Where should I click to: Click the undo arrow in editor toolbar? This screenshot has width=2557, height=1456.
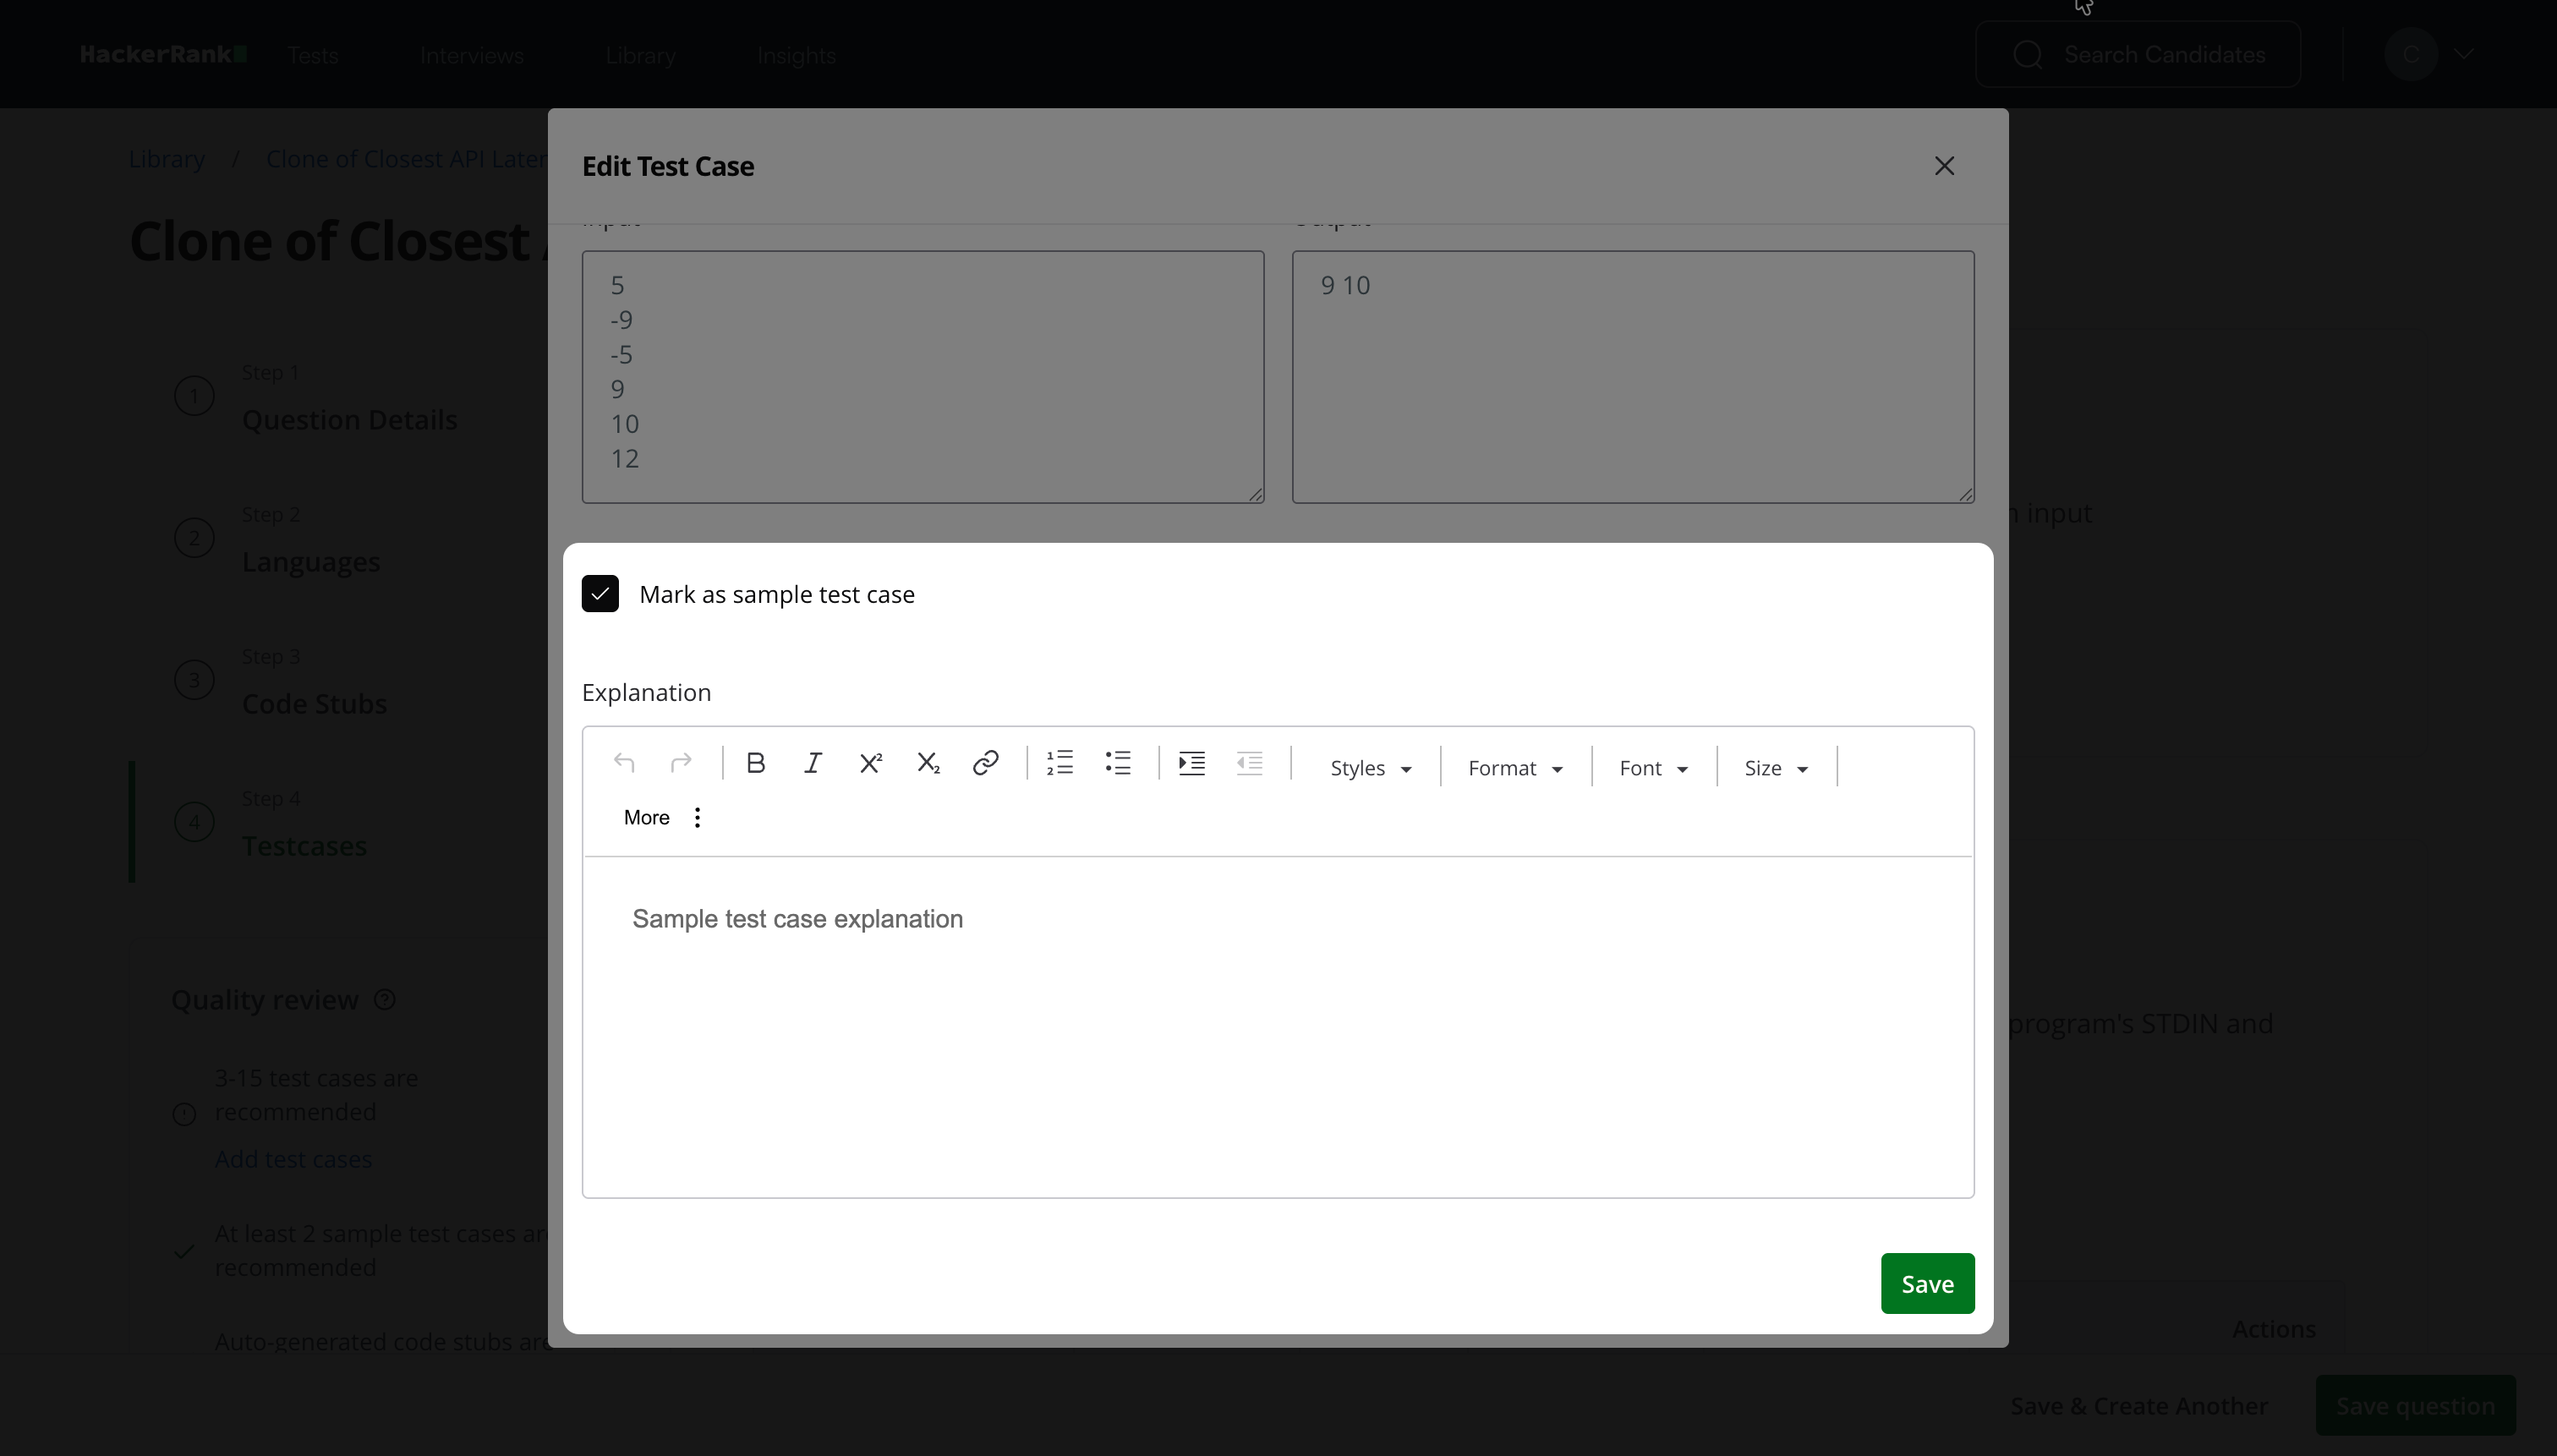[x=624, y=764]
